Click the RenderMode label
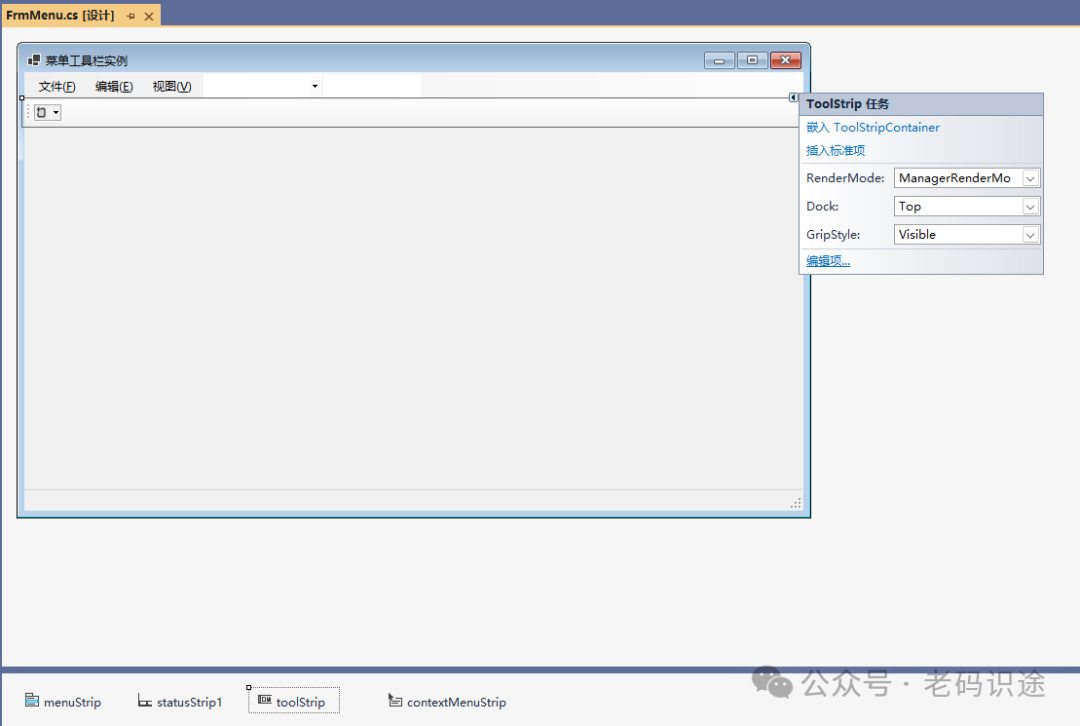The height and width of the screenshot is (726, 1080). point(845,178)
